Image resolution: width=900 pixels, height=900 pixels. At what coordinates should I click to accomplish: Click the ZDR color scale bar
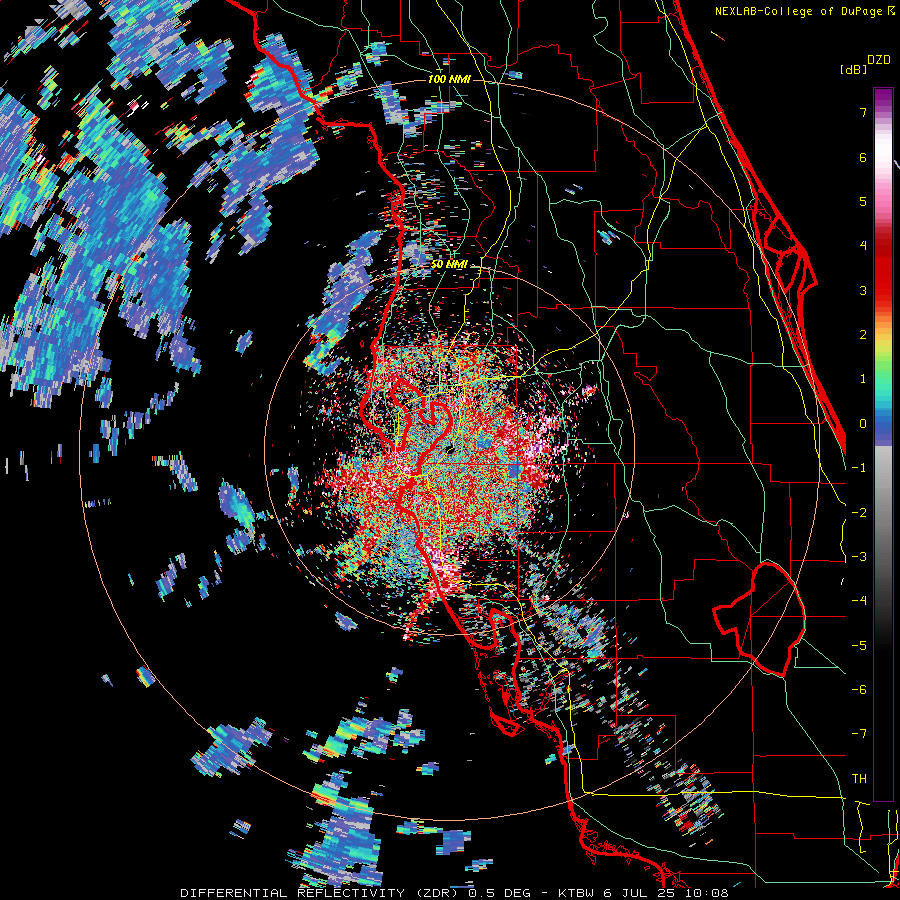(883, 444)
